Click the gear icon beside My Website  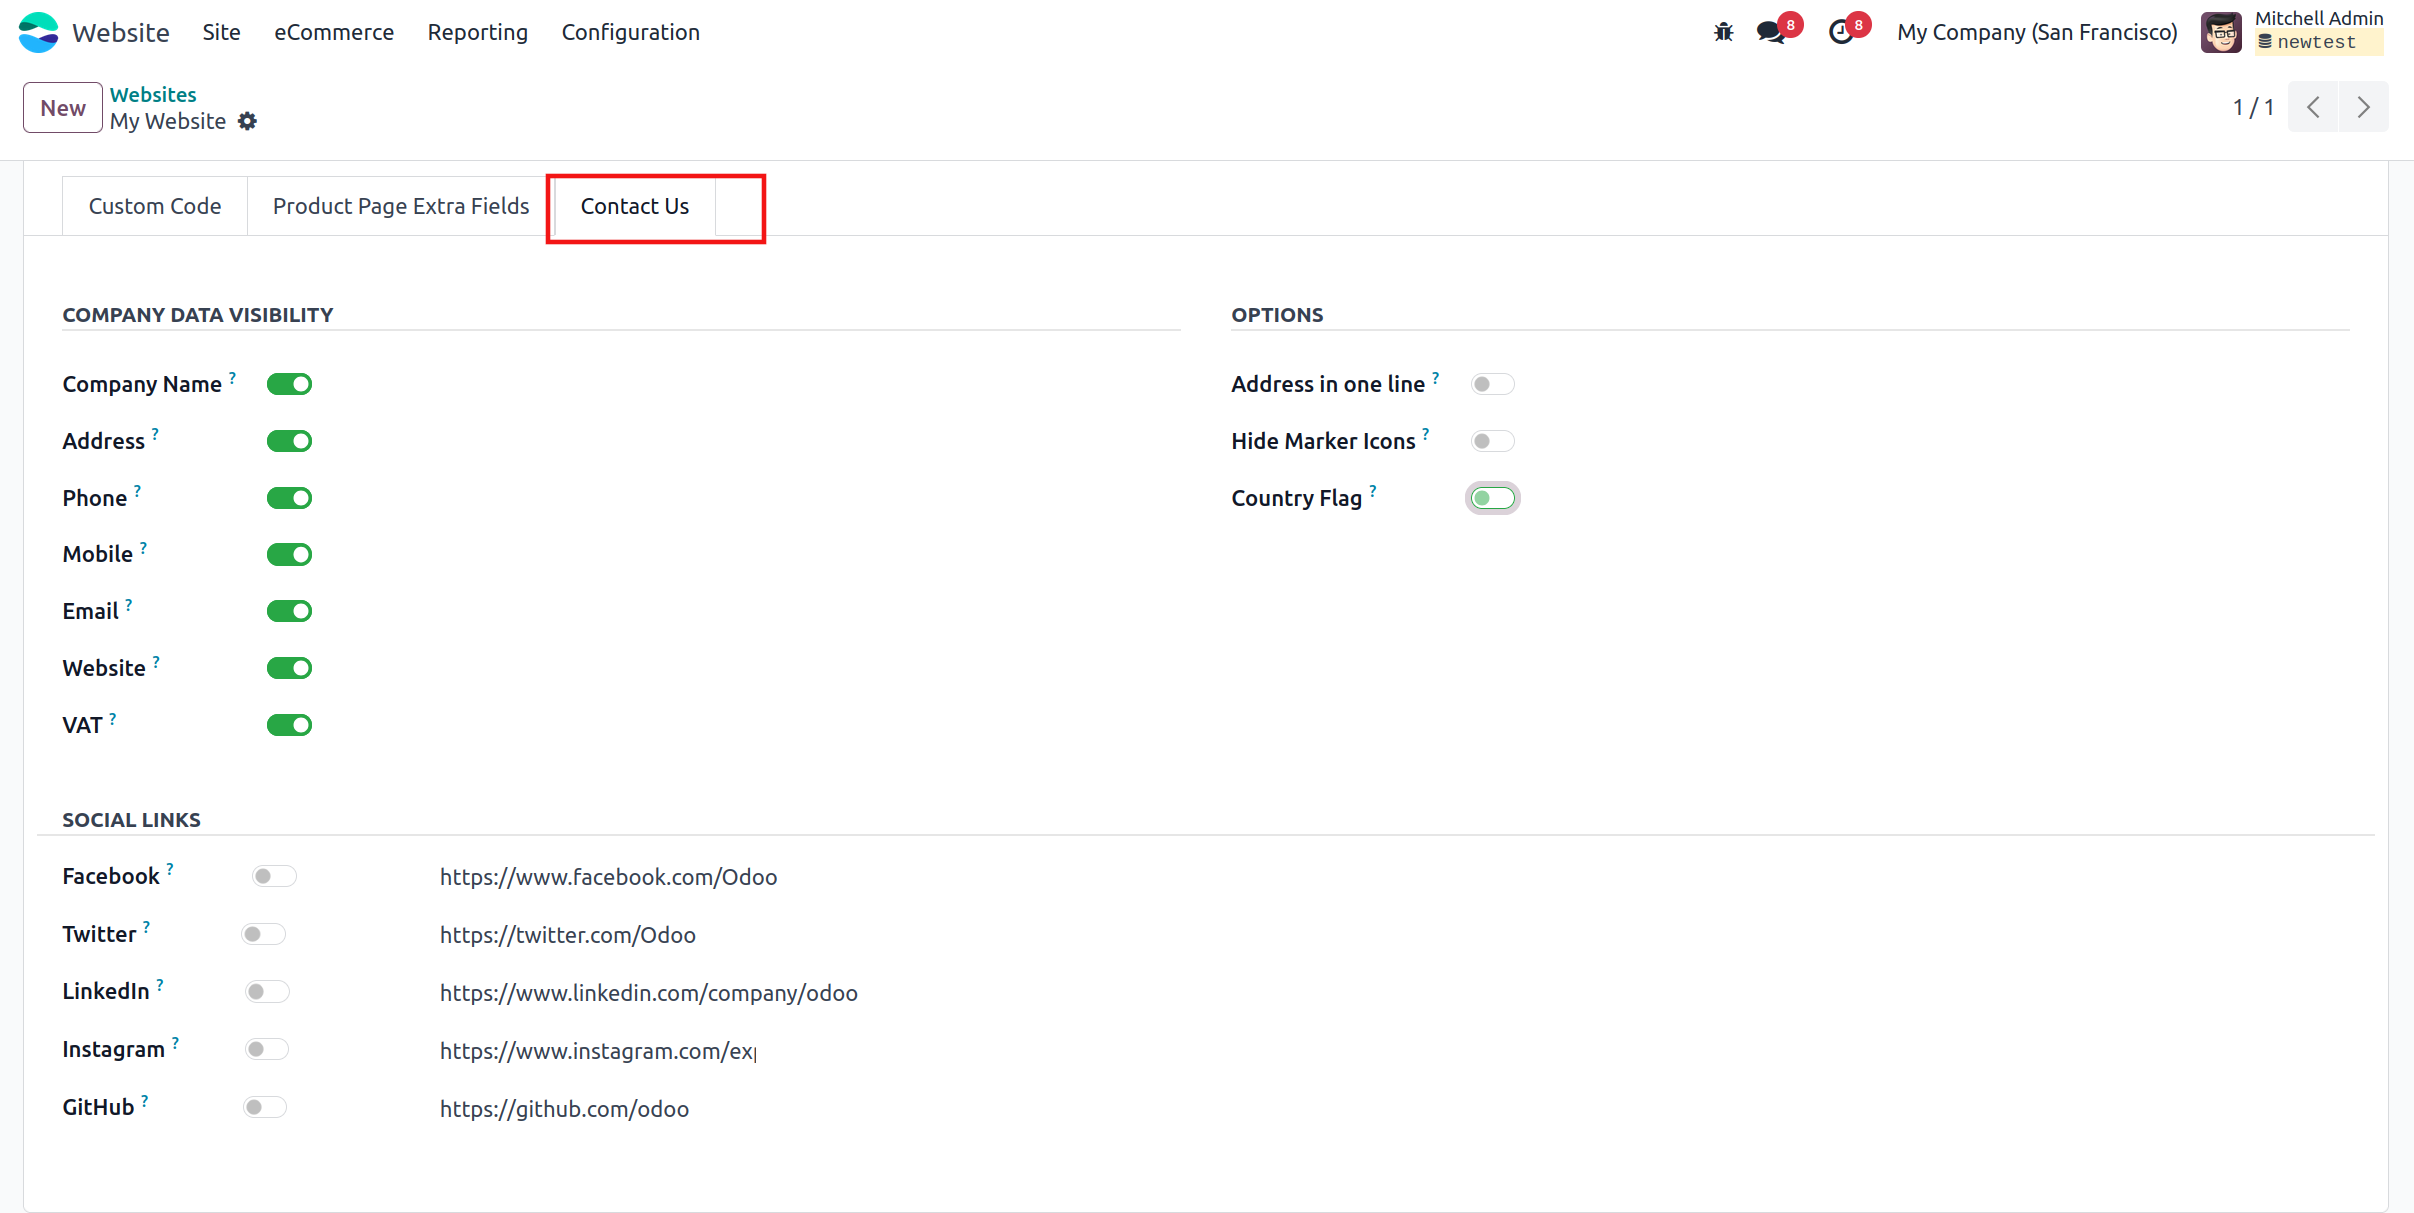(247, 121)
